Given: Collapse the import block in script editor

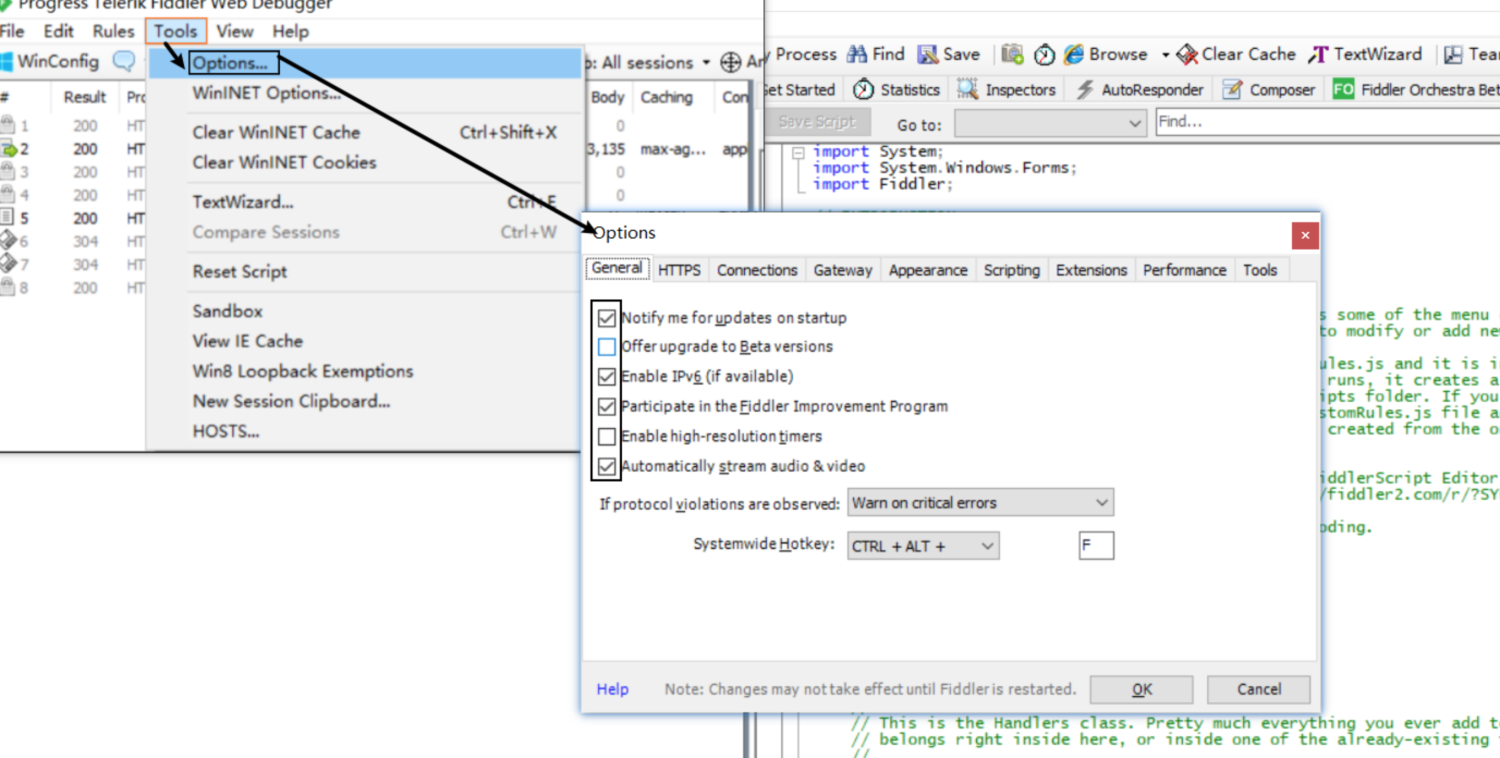Looking at the screenshot, I should coord(798,153).
